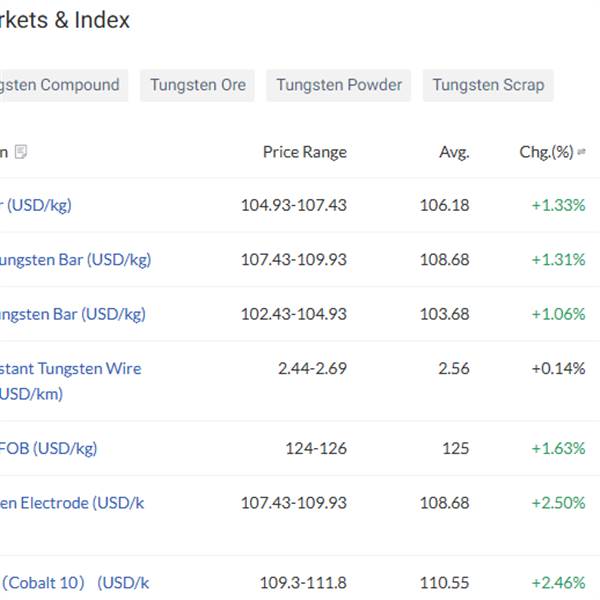Open the Tungsten Bar link averaging 103.68
This screenshot has width=600, height=600.
[73, 313]
